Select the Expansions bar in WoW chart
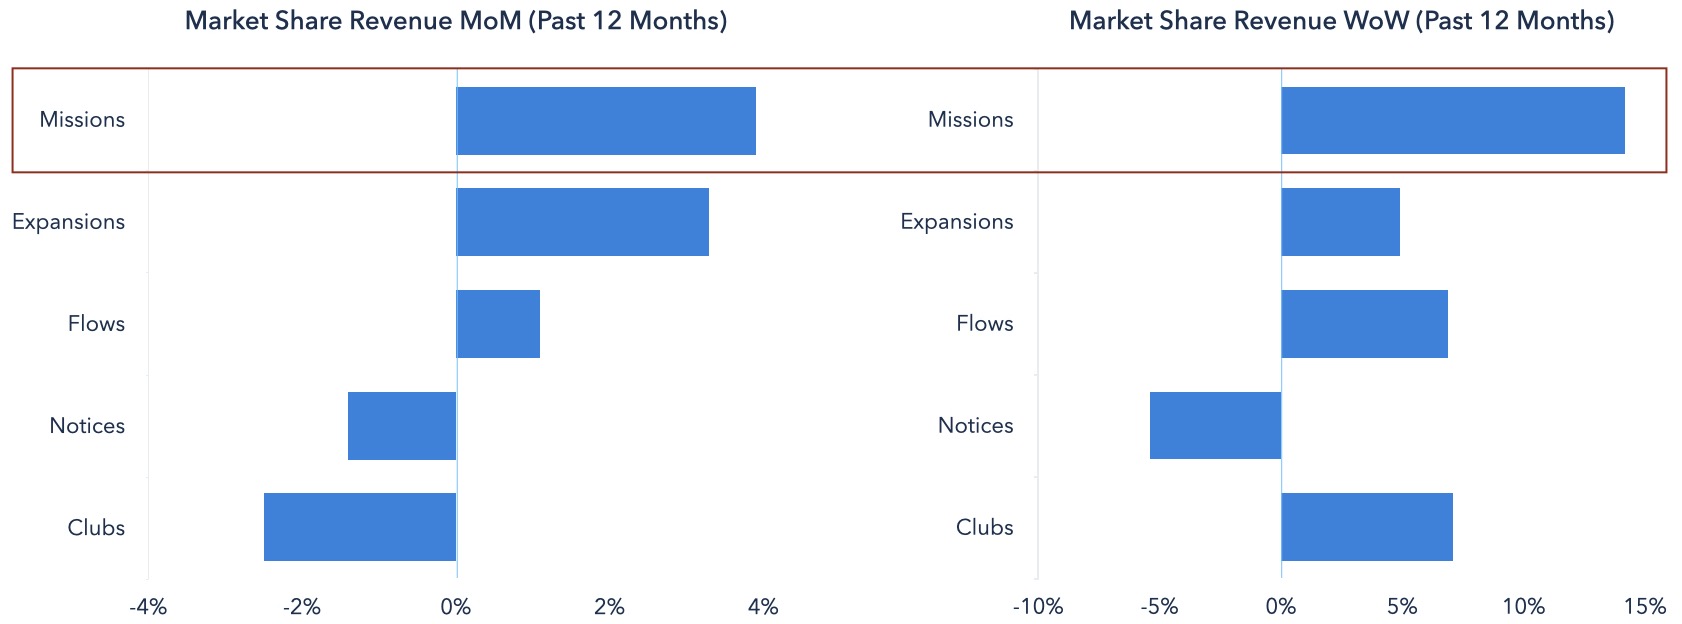The width and height of the screenshot is (1682, 624). [x=1340, y=222]
